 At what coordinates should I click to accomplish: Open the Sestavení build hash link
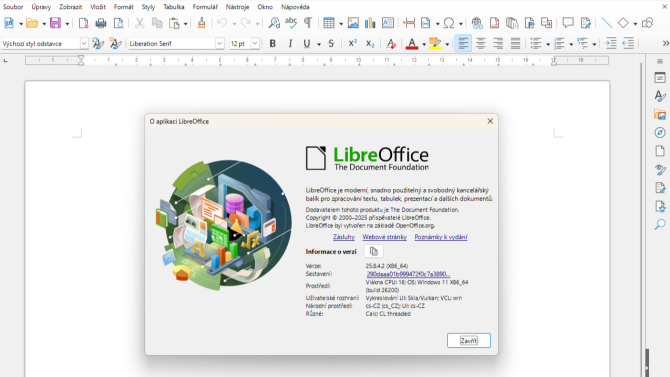[x=408, y=274]
